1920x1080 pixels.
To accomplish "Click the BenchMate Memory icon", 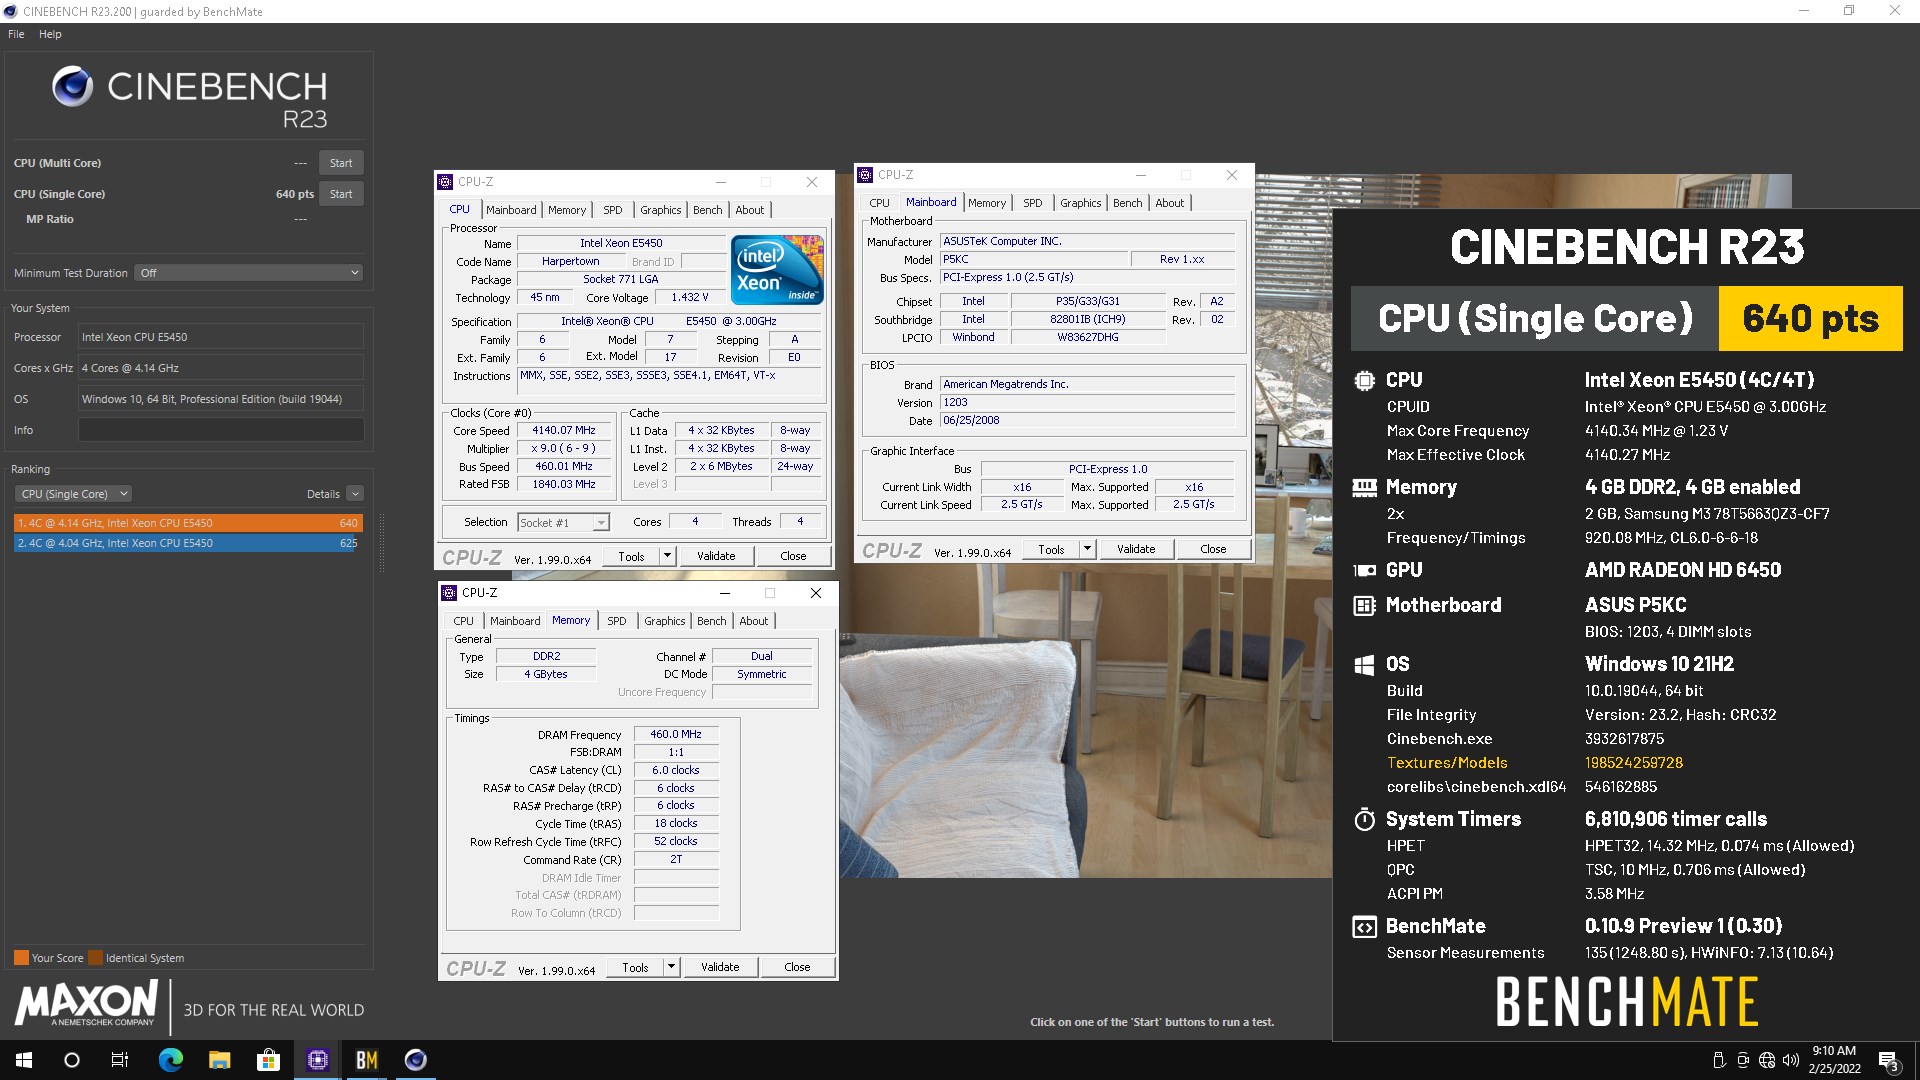I will pos(1364,487).
